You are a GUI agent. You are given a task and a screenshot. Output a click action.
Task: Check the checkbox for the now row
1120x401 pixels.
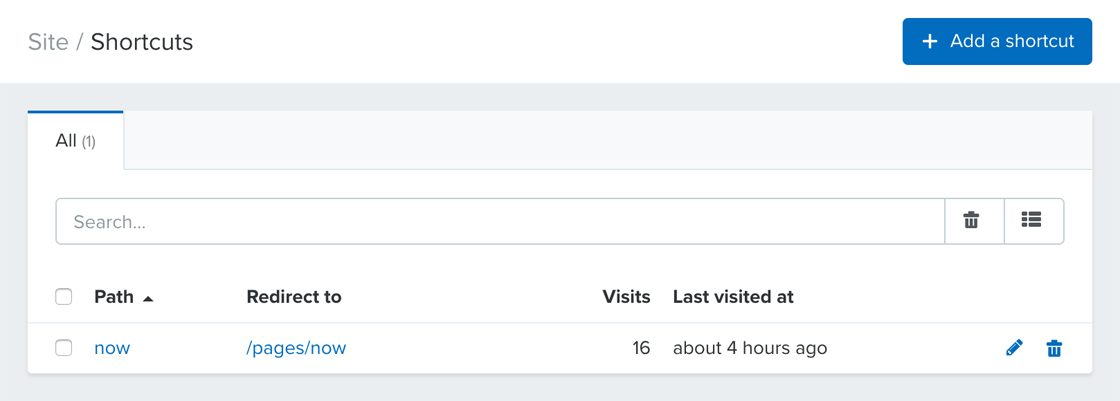(x=64, y=348)
